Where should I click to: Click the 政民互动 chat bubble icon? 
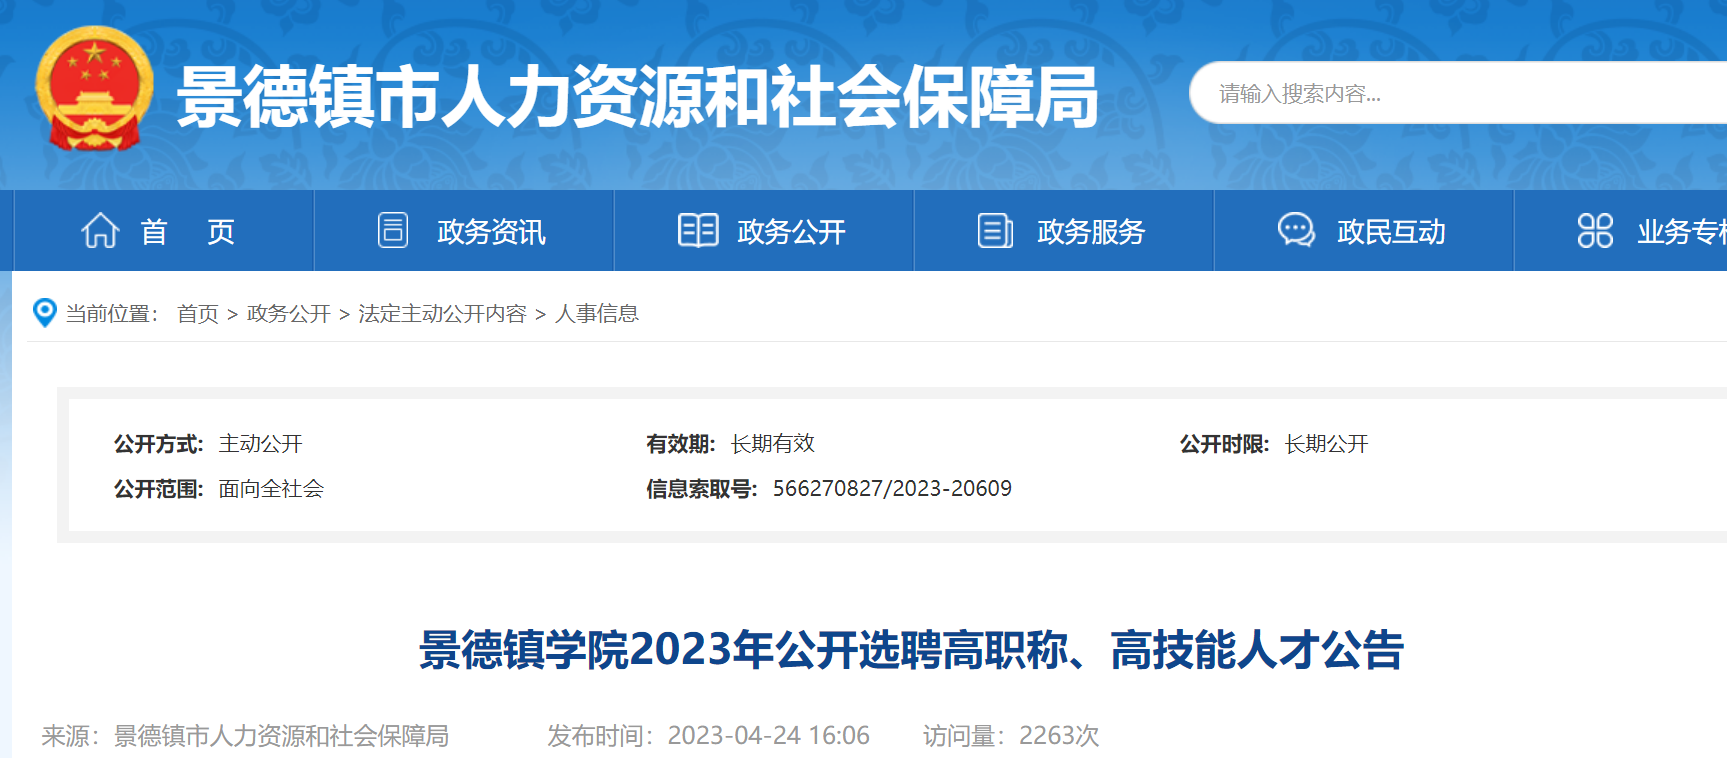coord(1296,230)
